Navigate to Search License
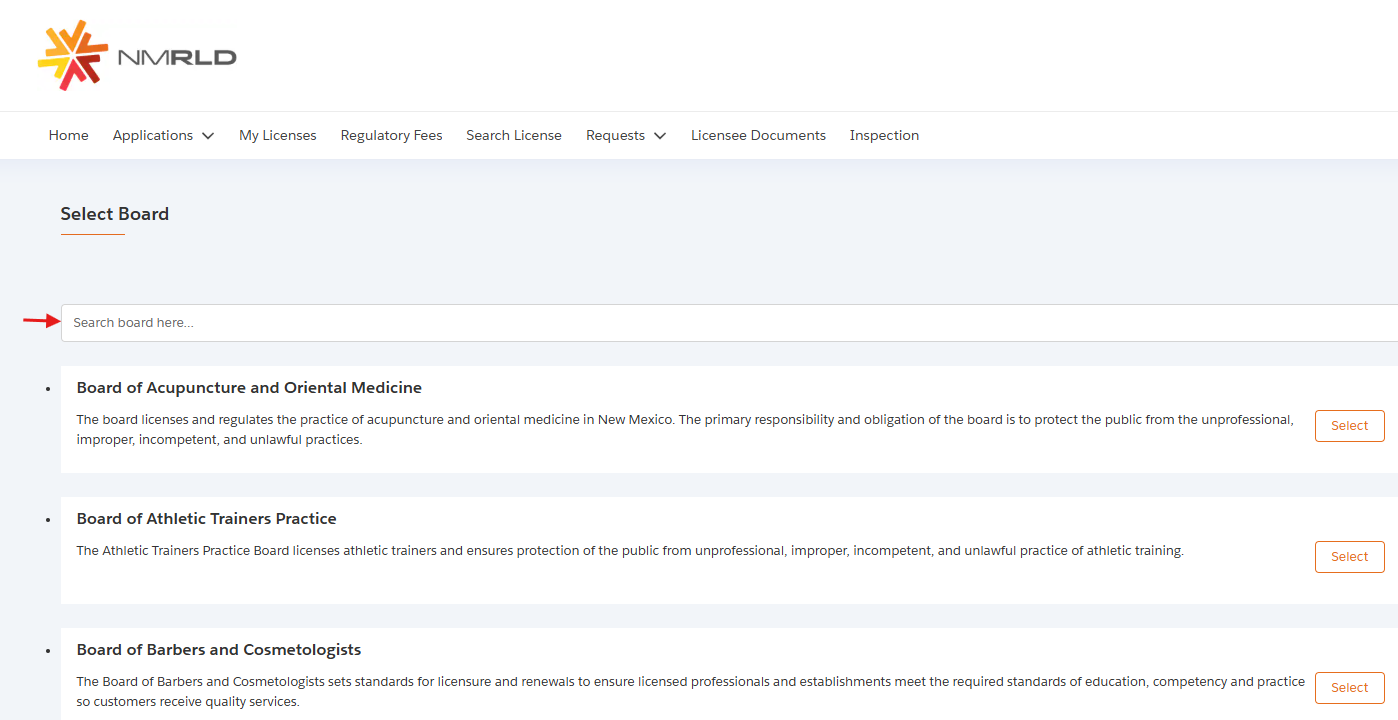 click(513, 135)
